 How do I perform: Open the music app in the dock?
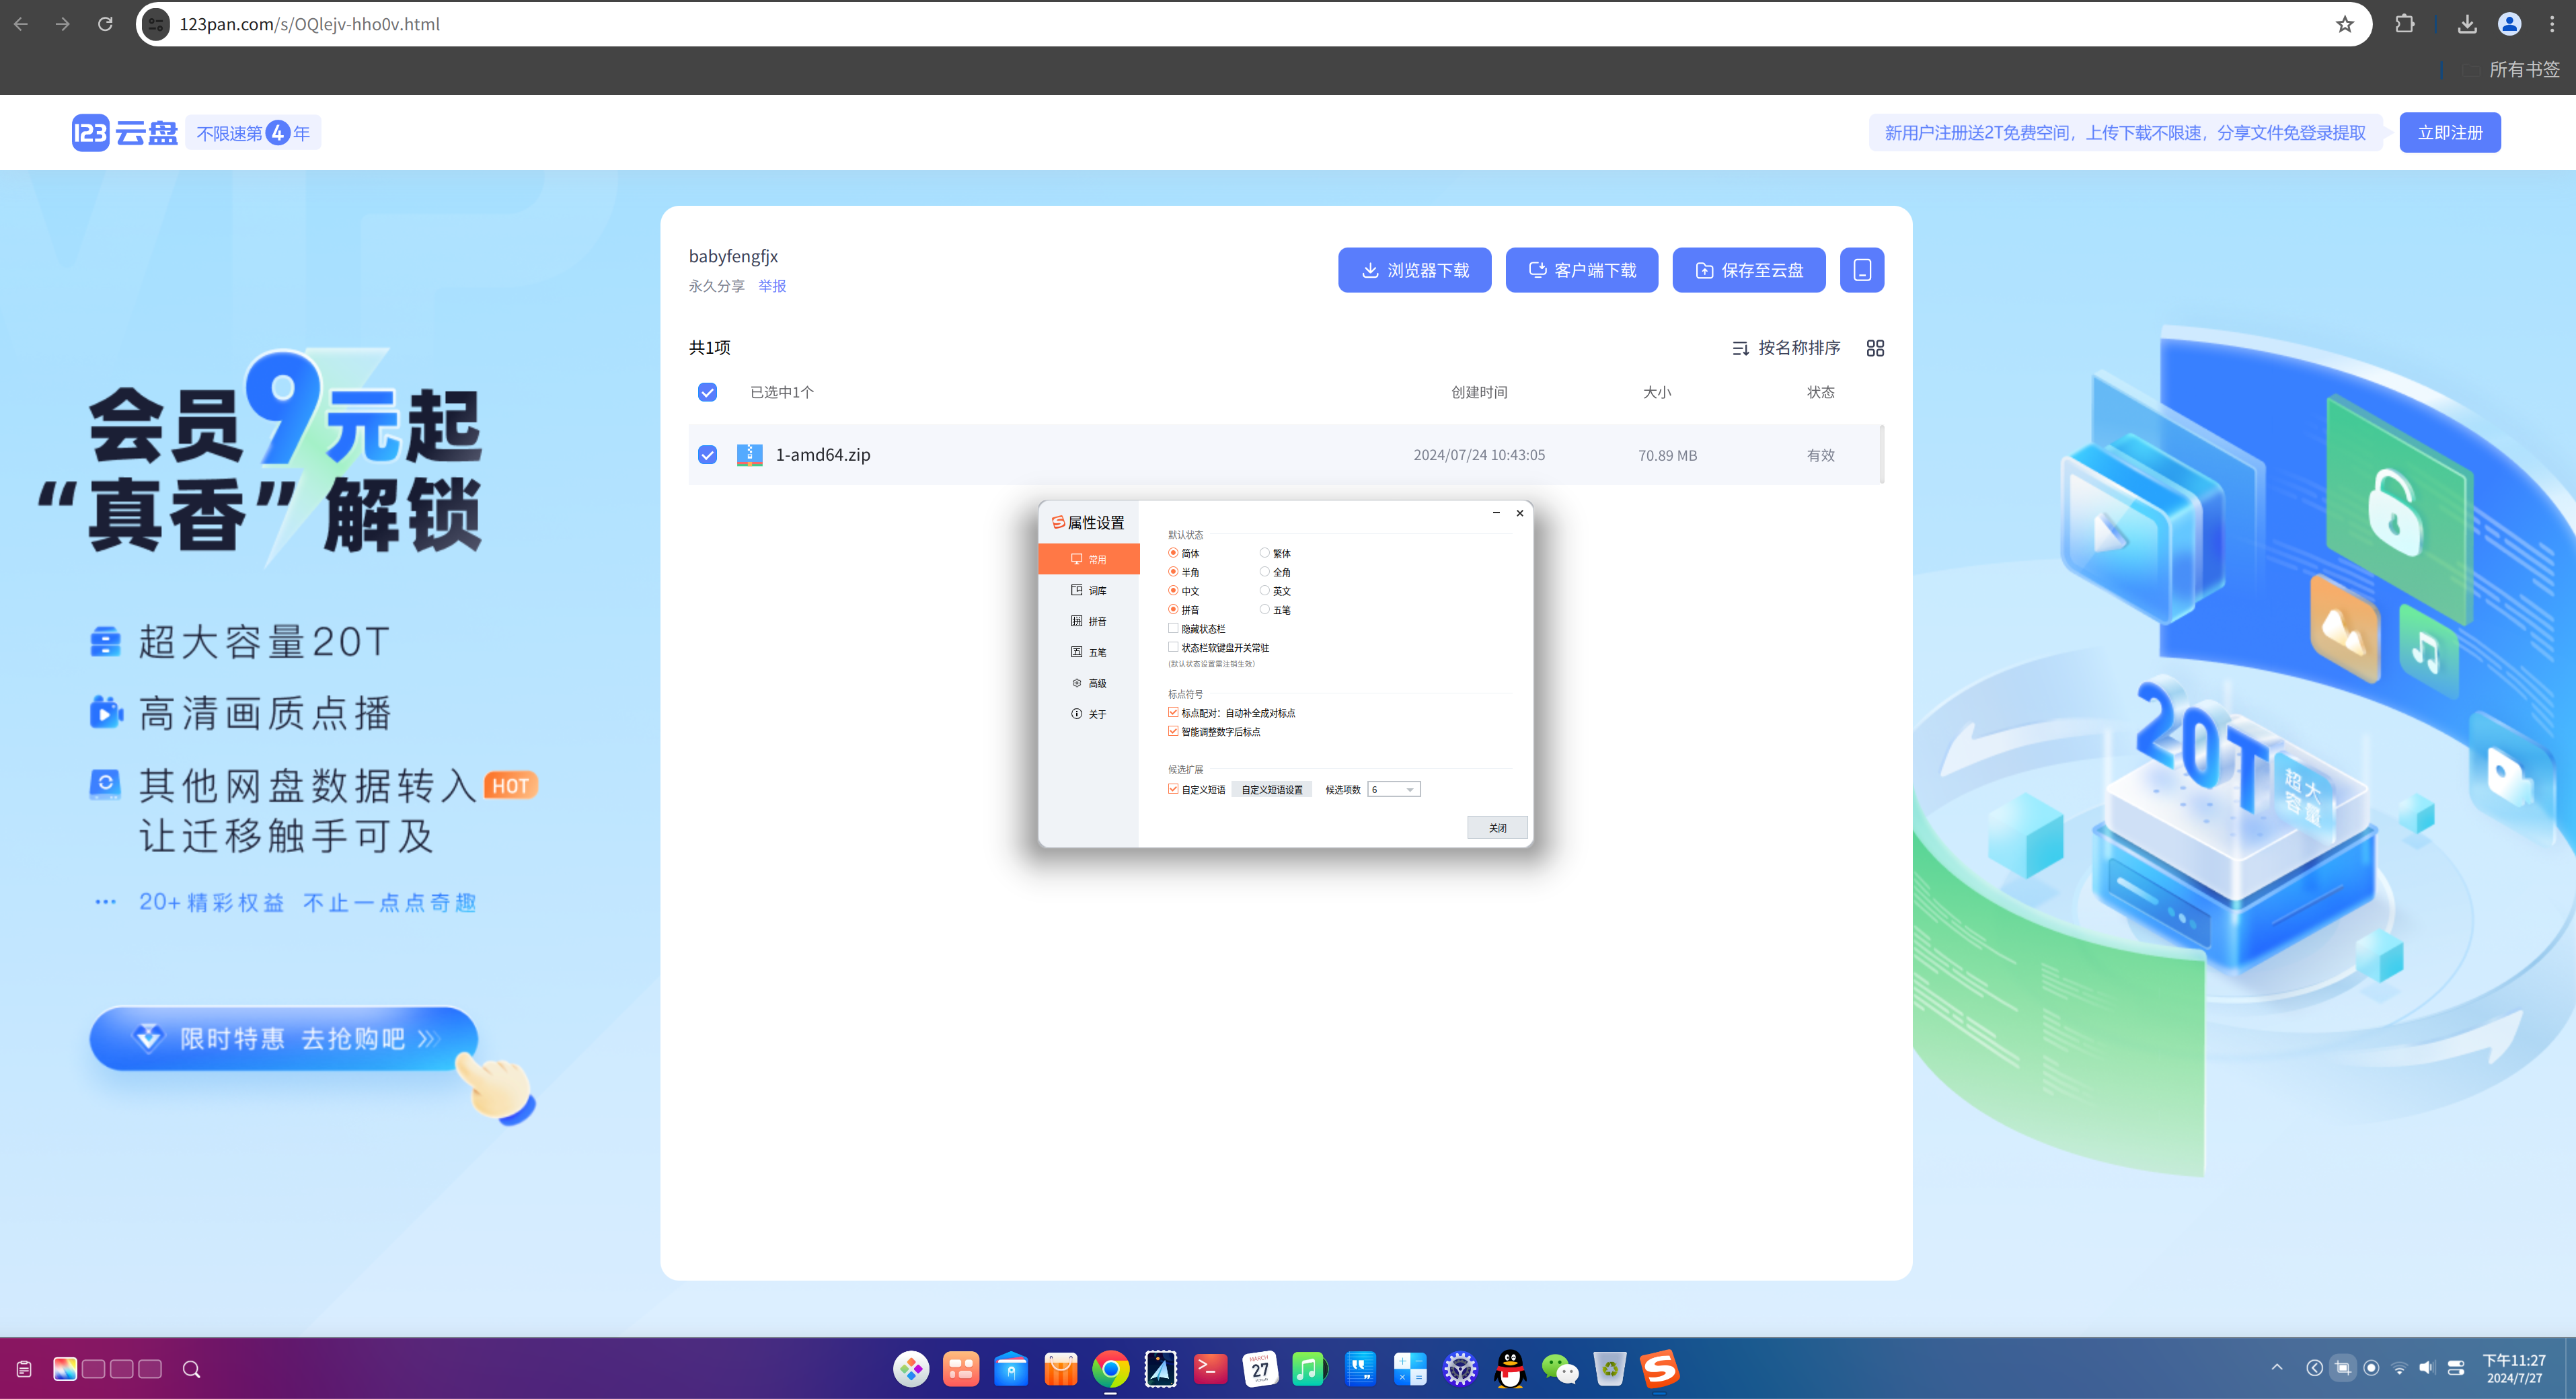pos(1309,1369)
